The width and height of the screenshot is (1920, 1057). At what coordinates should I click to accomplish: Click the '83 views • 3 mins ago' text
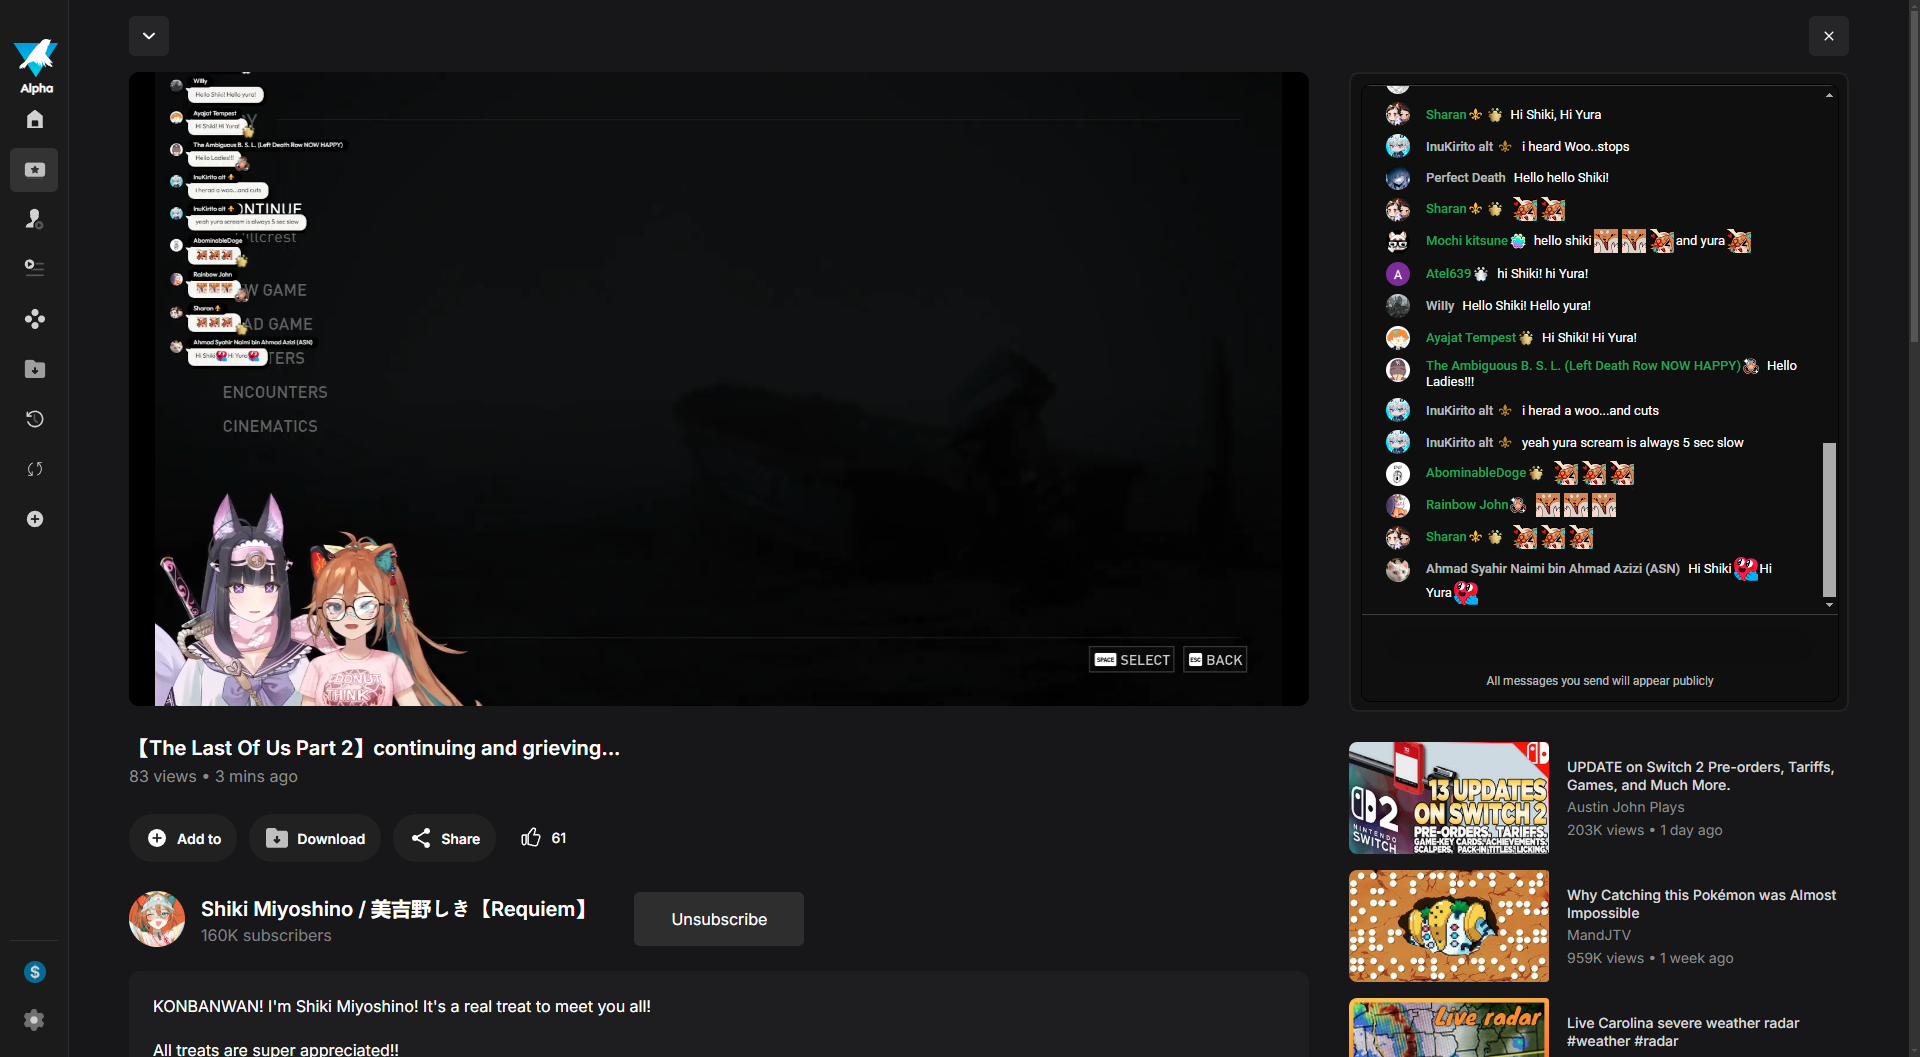pyautogui.click(x=213, y=777)
